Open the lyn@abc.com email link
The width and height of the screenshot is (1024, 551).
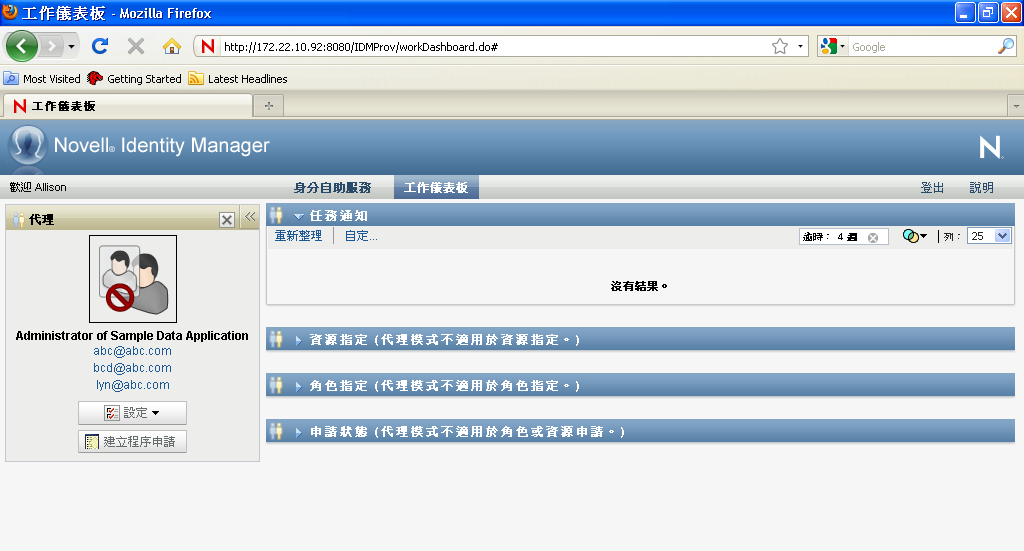(x=133, y=385)
